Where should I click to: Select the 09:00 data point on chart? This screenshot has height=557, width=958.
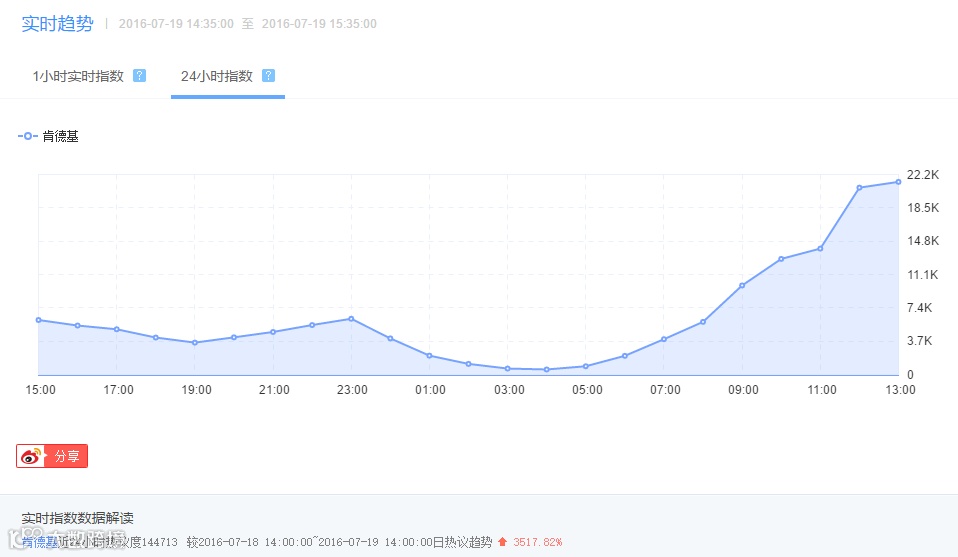pos(742,285)
